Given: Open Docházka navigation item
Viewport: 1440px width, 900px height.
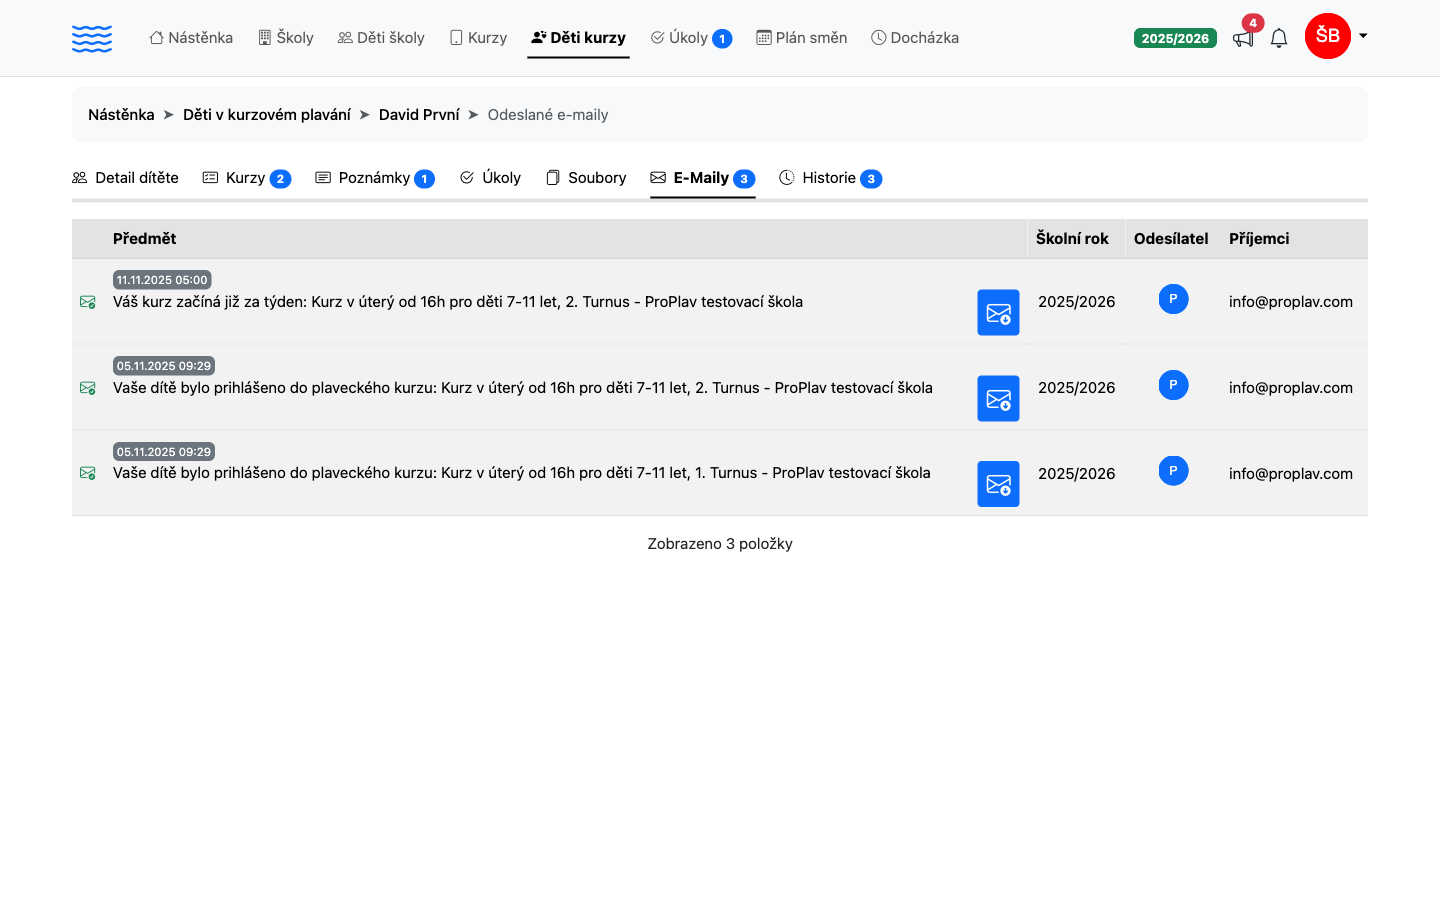Looking at the screenshot, I should click(915, 38).
